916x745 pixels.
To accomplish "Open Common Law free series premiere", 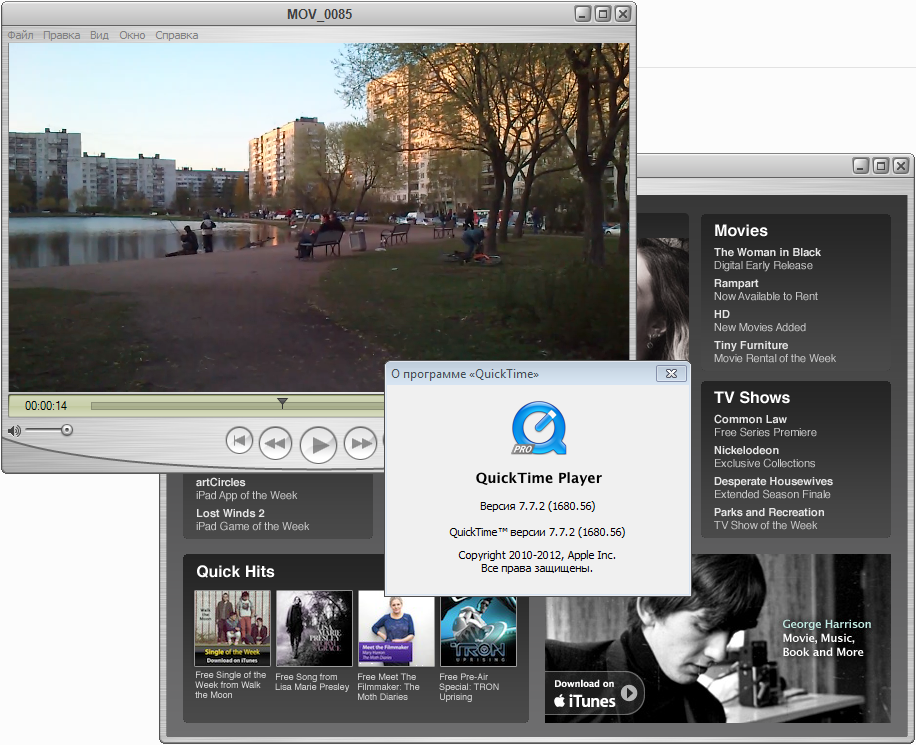I will click(765, 425).
